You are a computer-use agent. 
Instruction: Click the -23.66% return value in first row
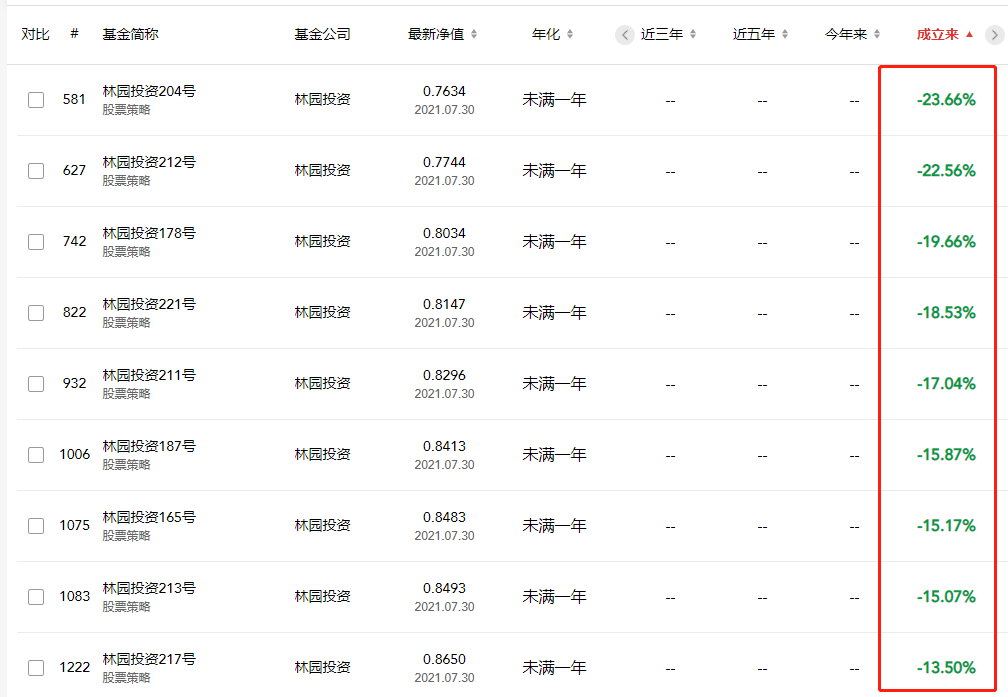pos(945,100)
